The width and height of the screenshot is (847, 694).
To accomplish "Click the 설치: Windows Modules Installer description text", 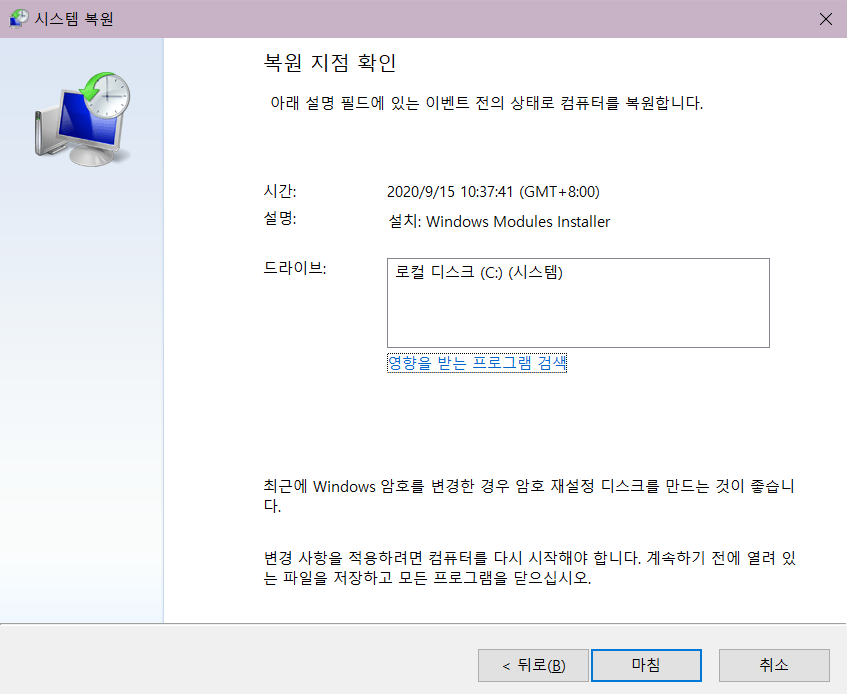I will (498, 221).
